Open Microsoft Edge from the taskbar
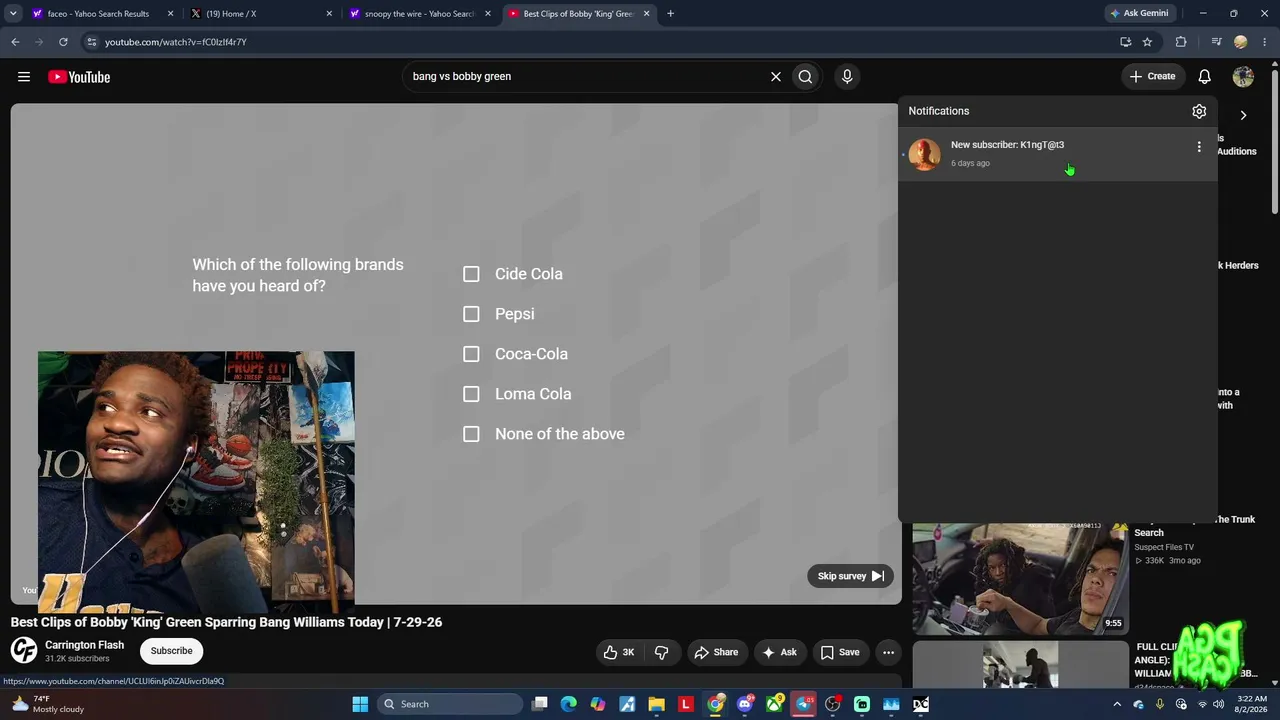 (569, 704)
